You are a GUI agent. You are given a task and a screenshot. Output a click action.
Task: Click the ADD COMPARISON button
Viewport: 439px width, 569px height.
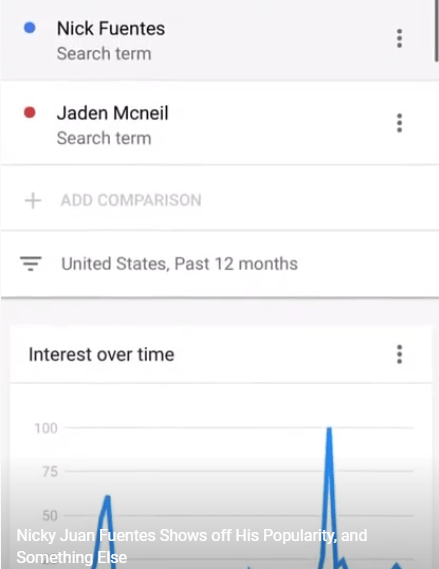point(131,200)
